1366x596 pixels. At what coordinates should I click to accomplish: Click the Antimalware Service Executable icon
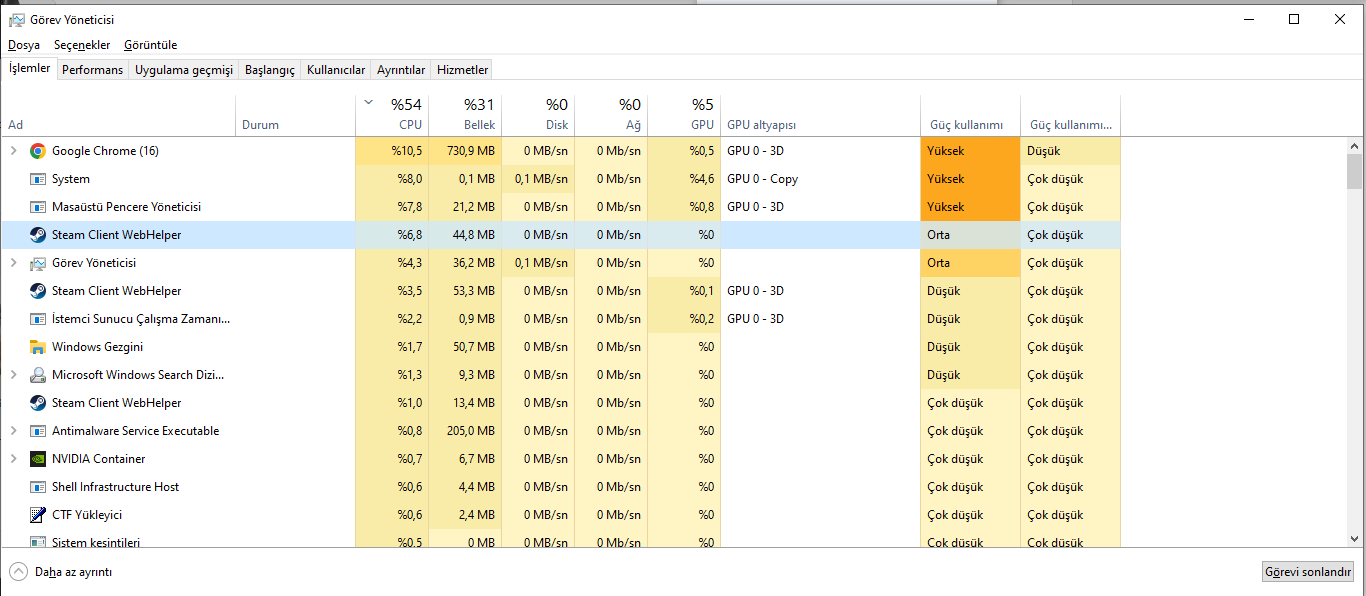[38, 431]
